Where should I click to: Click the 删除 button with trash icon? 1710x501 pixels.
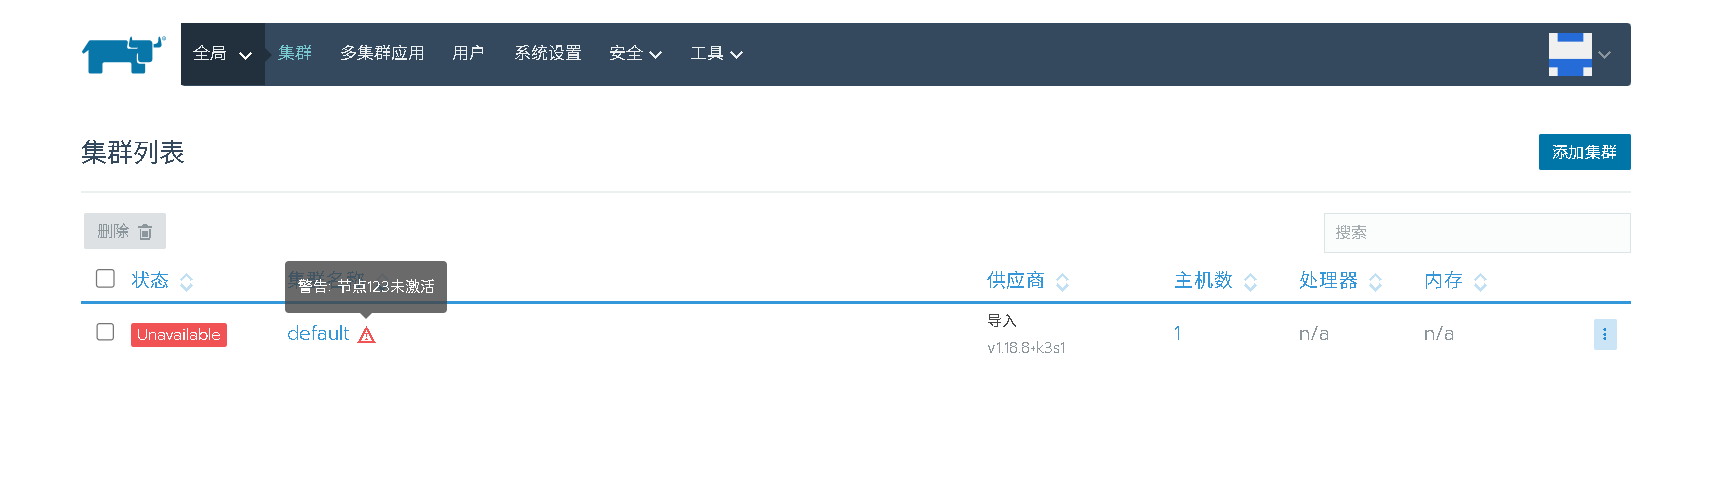click(x=125, y=231)
